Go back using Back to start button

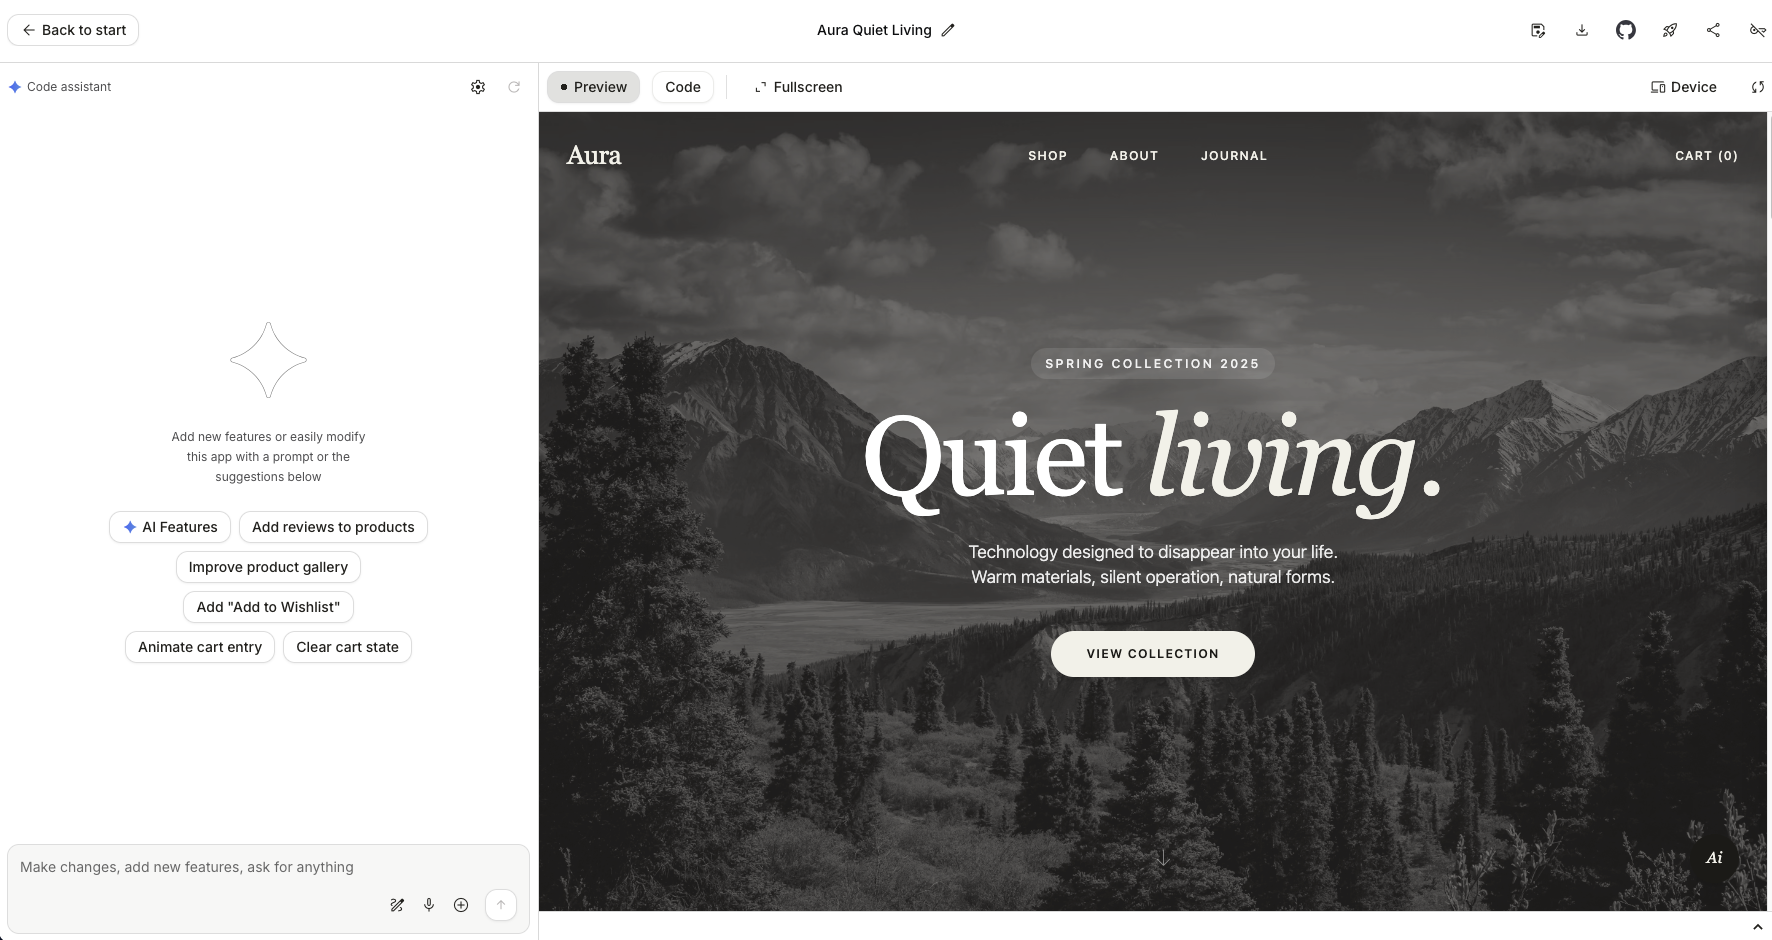73,30
